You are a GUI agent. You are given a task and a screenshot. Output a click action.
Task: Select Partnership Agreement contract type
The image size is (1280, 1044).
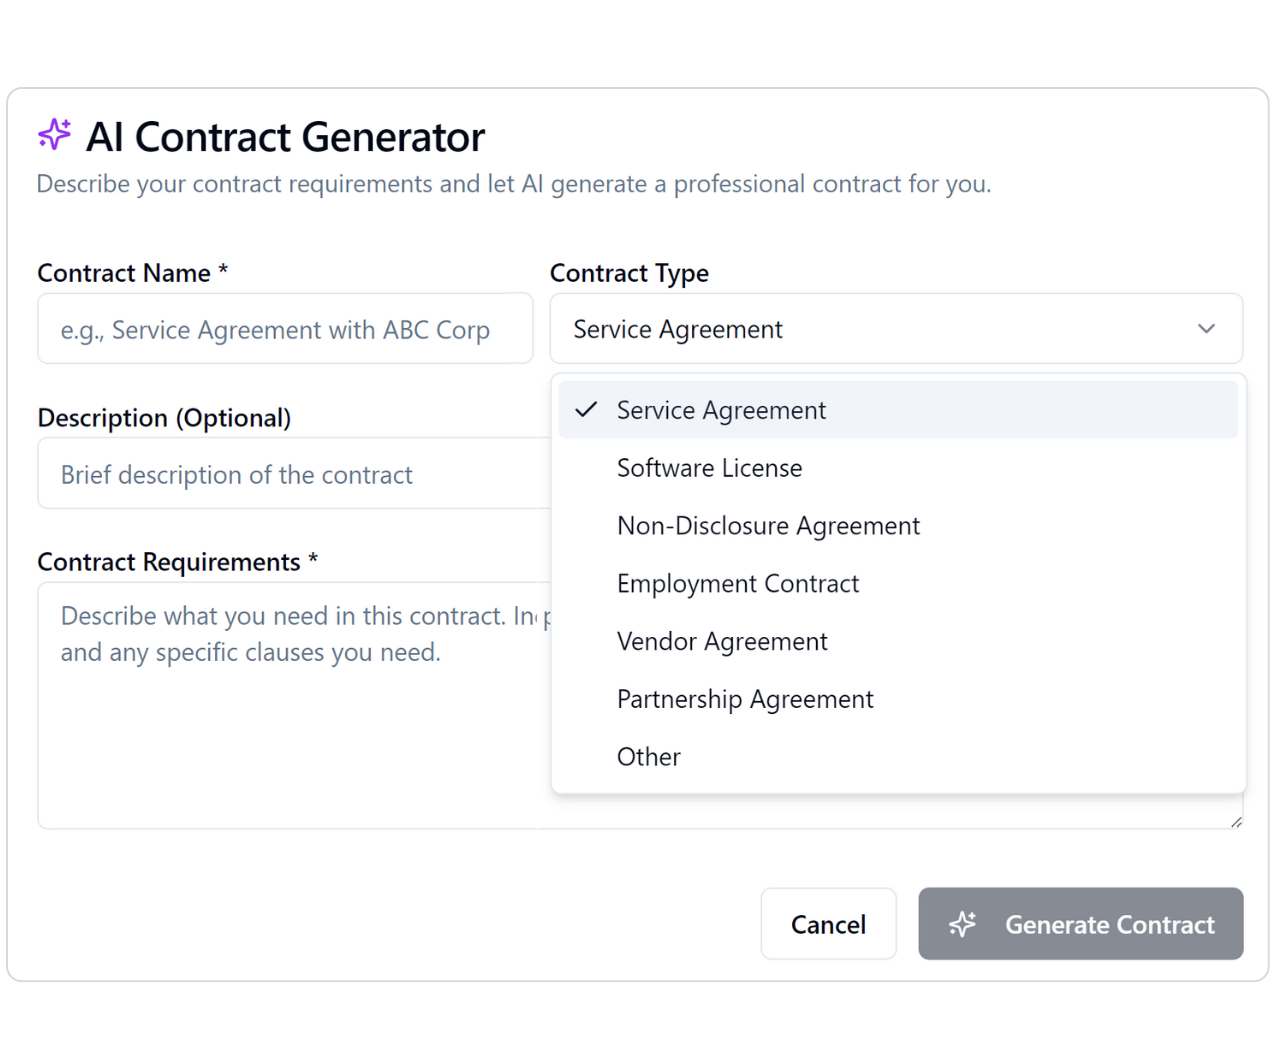click(898, 699)
